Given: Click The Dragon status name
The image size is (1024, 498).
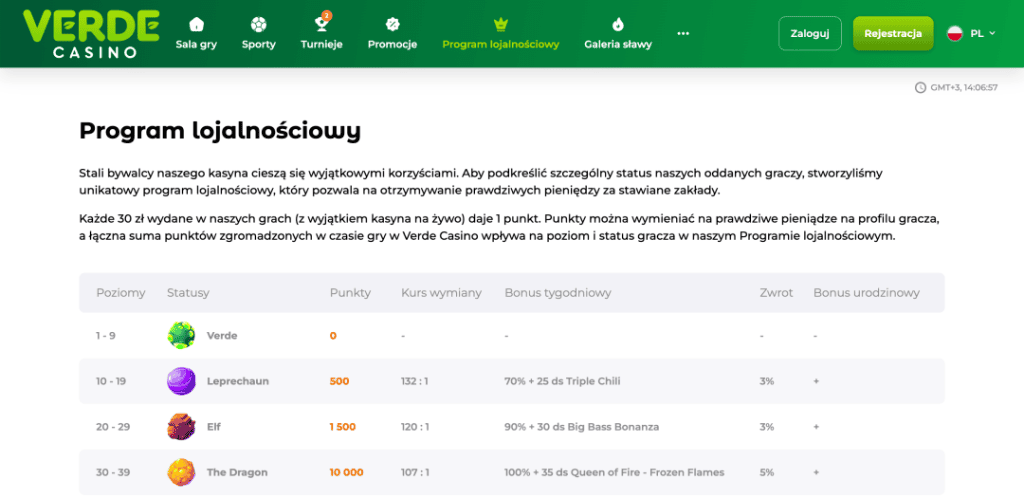Looking at the screenshot, I should click(x=237, y=472).
